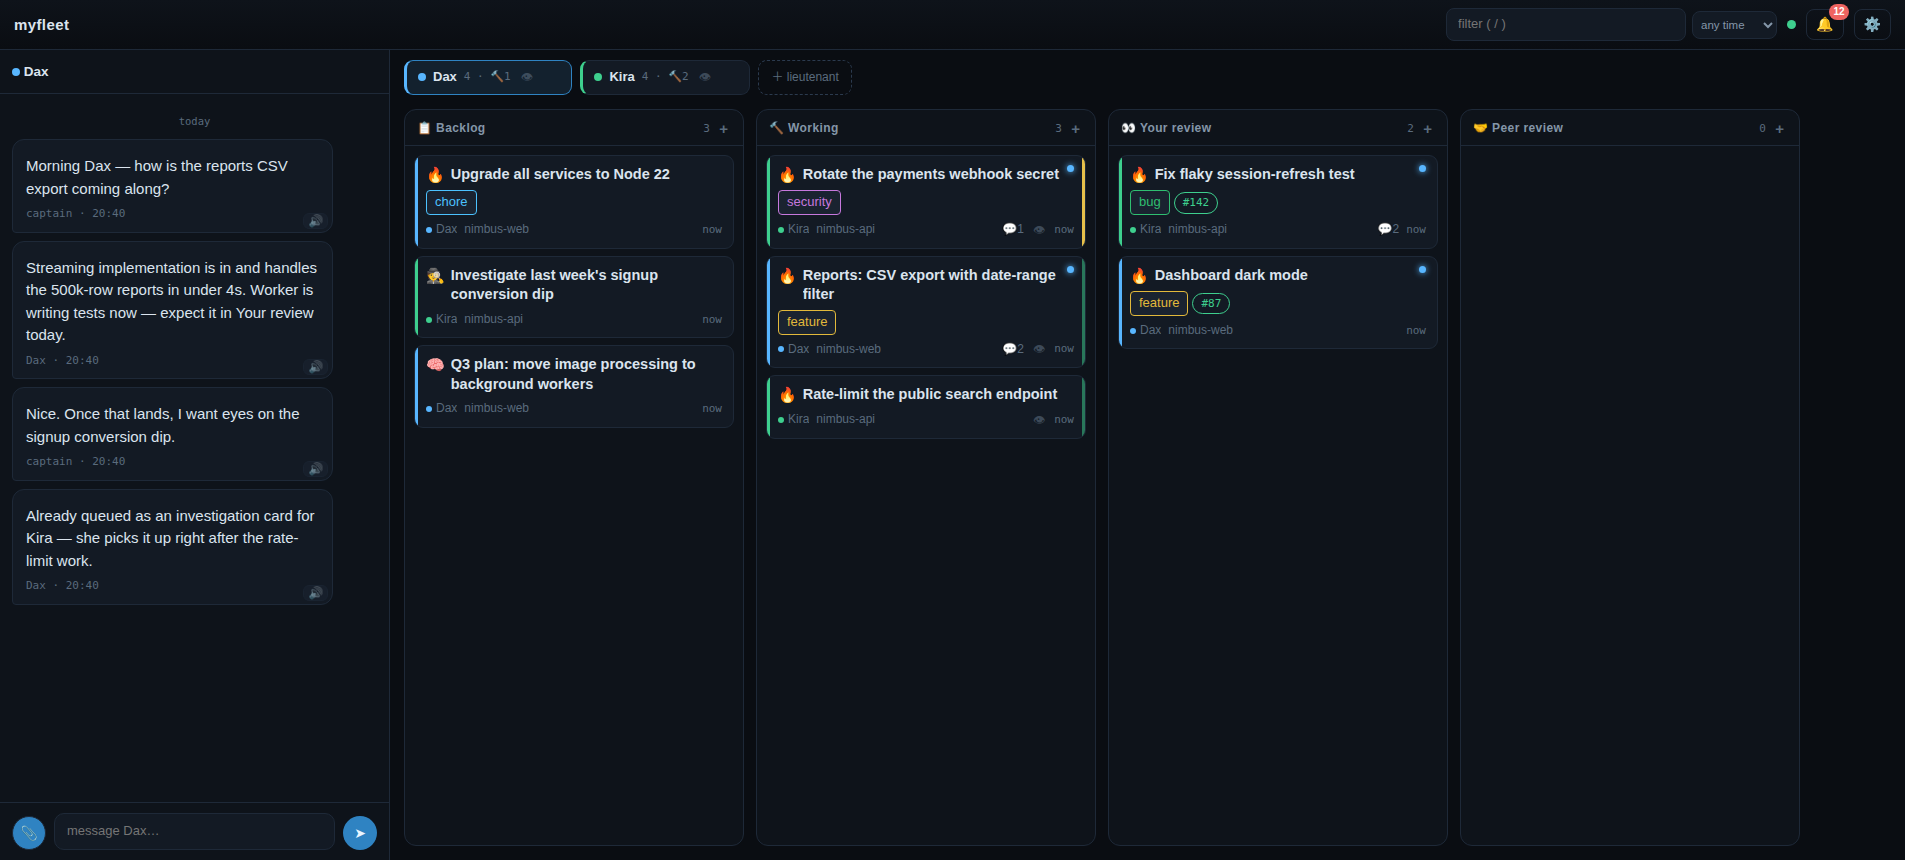
Task: Play audio for the 'Morning Dax' message
Action: [x=315, y=220]
